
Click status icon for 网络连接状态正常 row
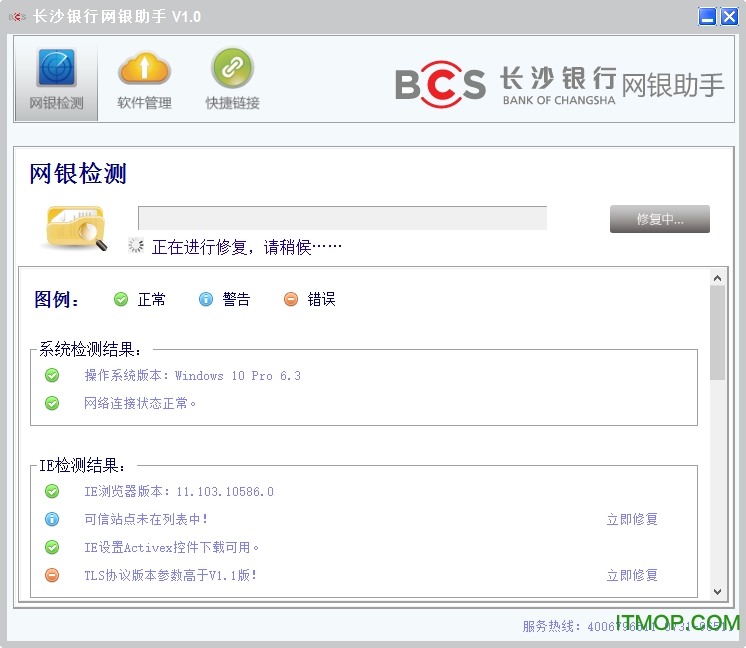[52, 403]
